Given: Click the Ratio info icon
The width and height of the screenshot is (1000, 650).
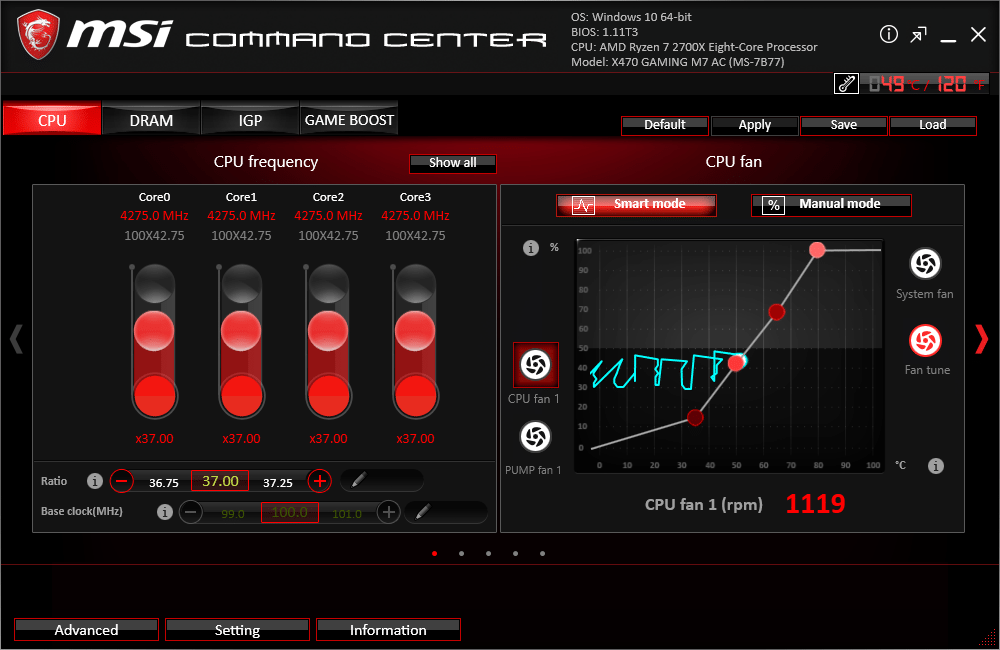Looking at the screenshot, I should pos(94,481).
